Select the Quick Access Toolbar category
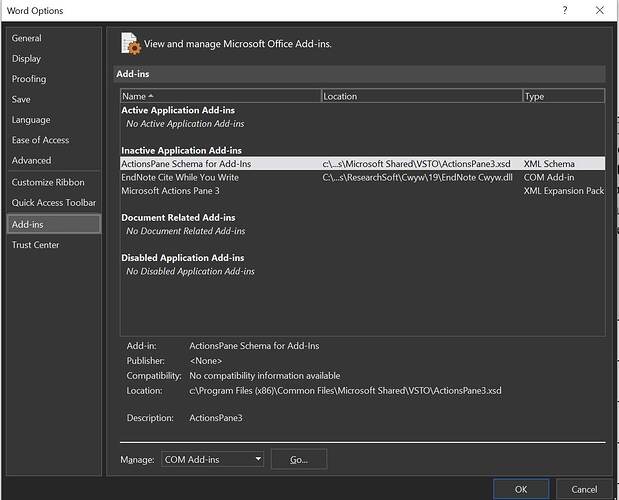 click(x=54, y=203)
